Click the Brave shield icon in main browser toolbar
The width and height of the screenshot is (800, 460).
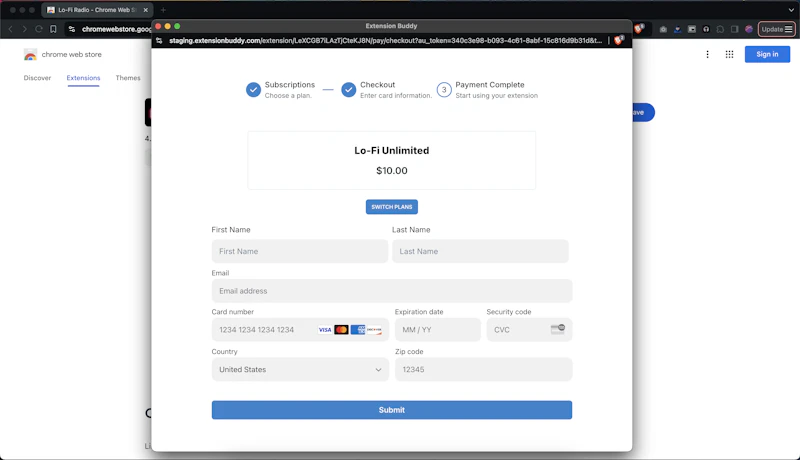639,29
